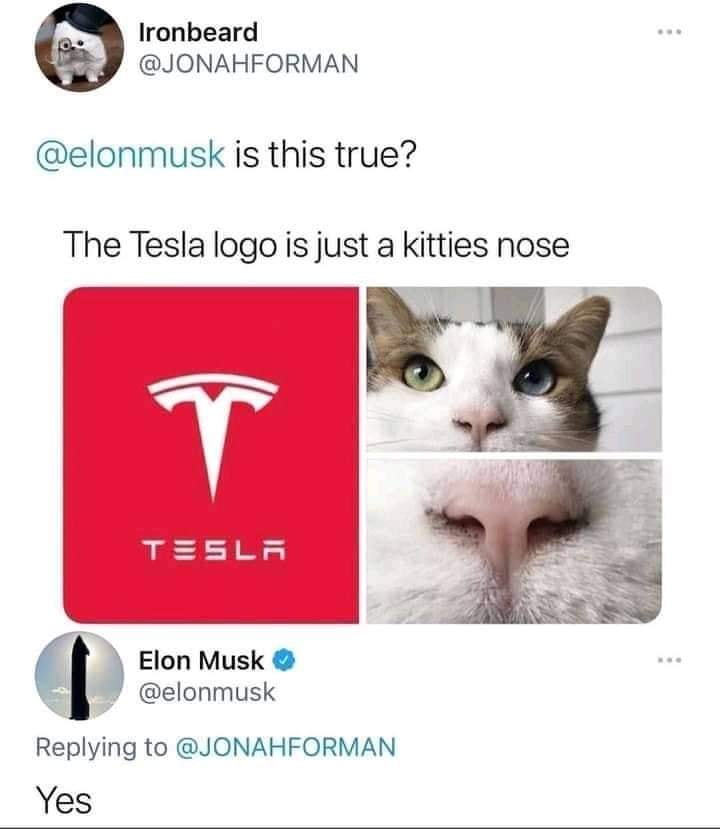Viewport: 720px width, 829px height.
Task: Open the cat face photo
Action: (514, 369)
